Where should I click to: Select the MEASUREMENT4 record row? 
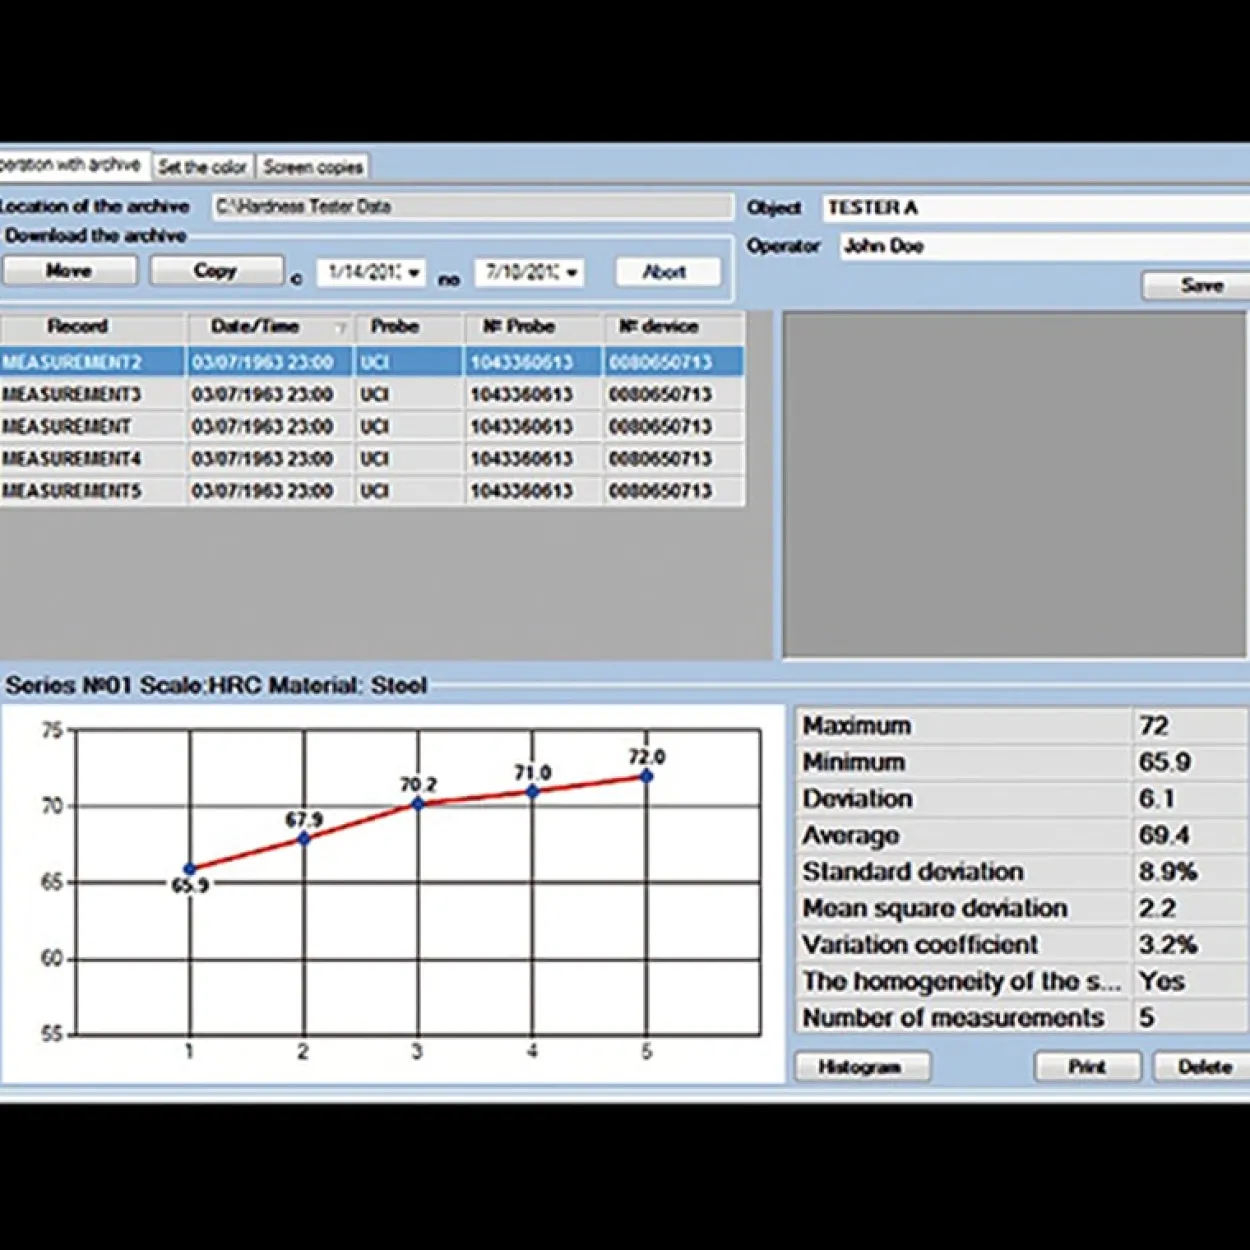pos(372,459)
